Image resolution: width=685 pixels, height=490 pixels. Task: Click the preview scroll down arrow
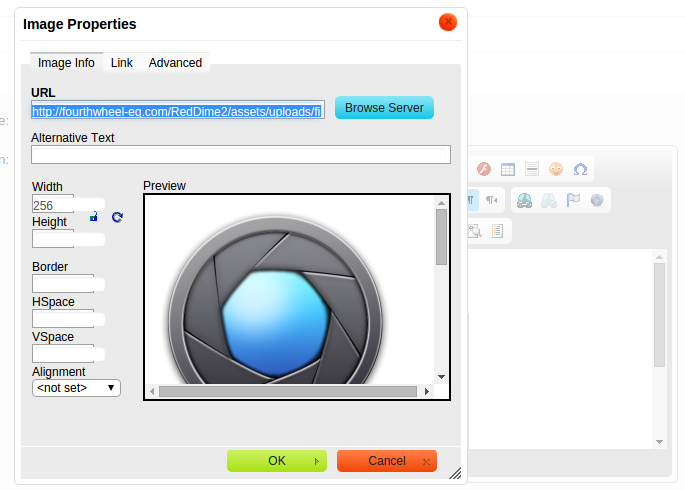tap(441, 376)
